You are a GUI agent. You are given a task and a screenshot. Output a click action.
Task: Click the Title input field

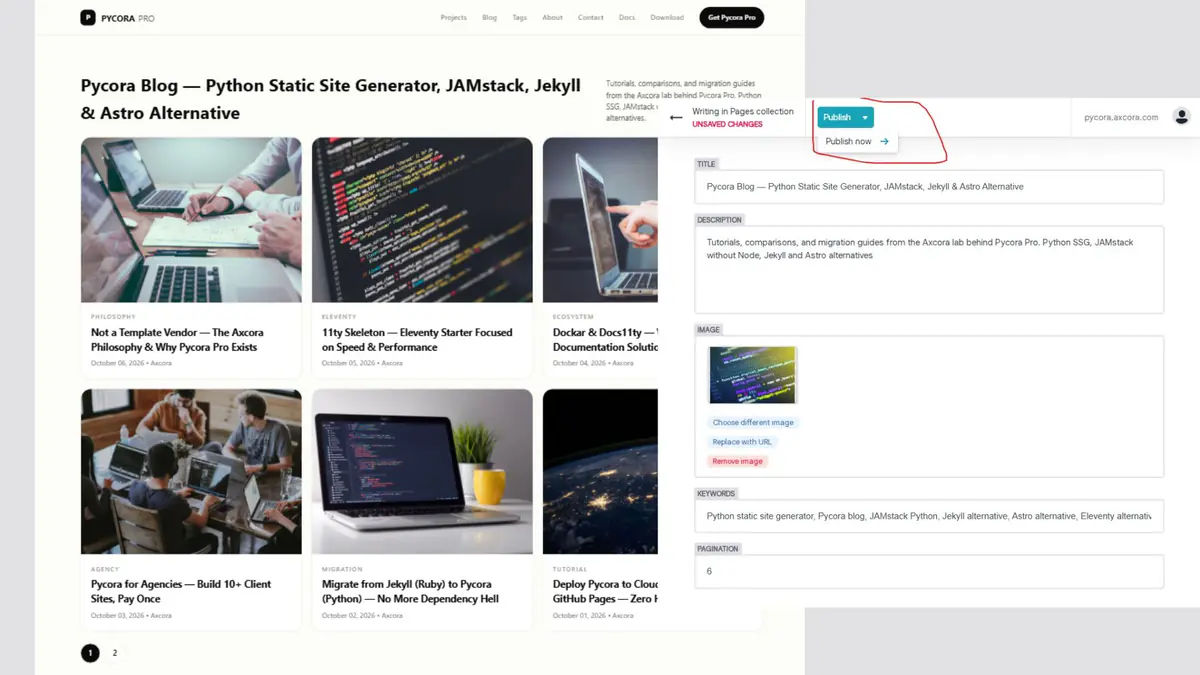[x=929, y=187]
